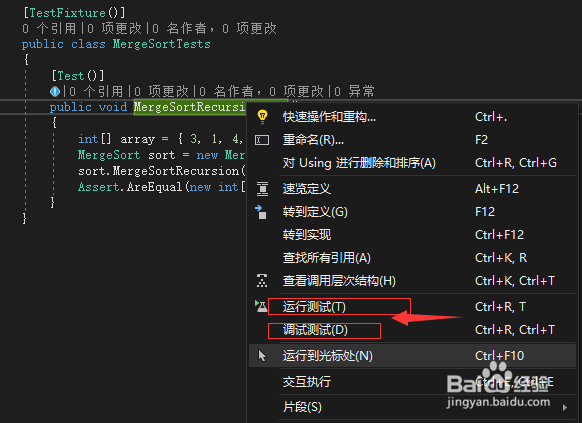Choose 调试测试(D) entry

pos(412,330)
